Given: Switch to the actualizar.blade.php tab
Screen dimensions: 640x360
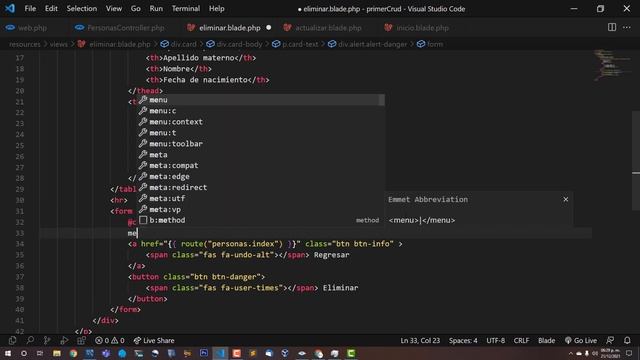Looking at the screenshot, I should click(328, 28).
